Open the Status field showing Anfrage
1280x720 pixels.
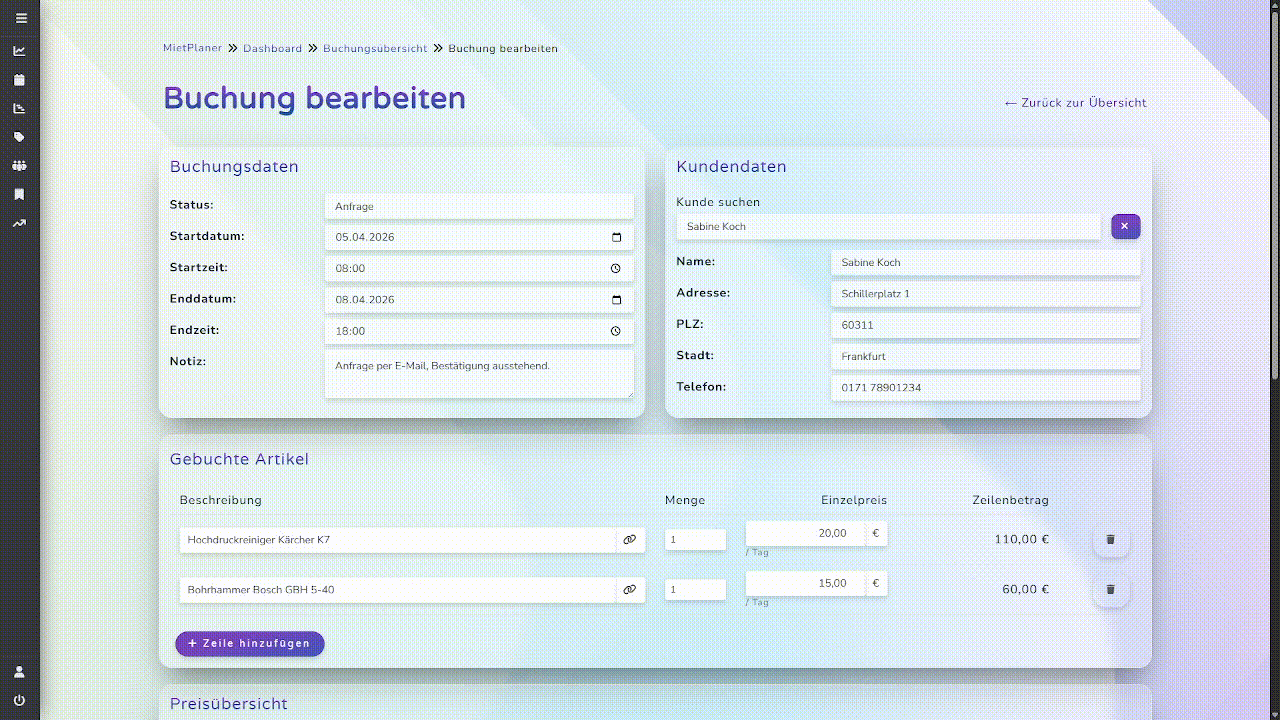tap(478, 206)
